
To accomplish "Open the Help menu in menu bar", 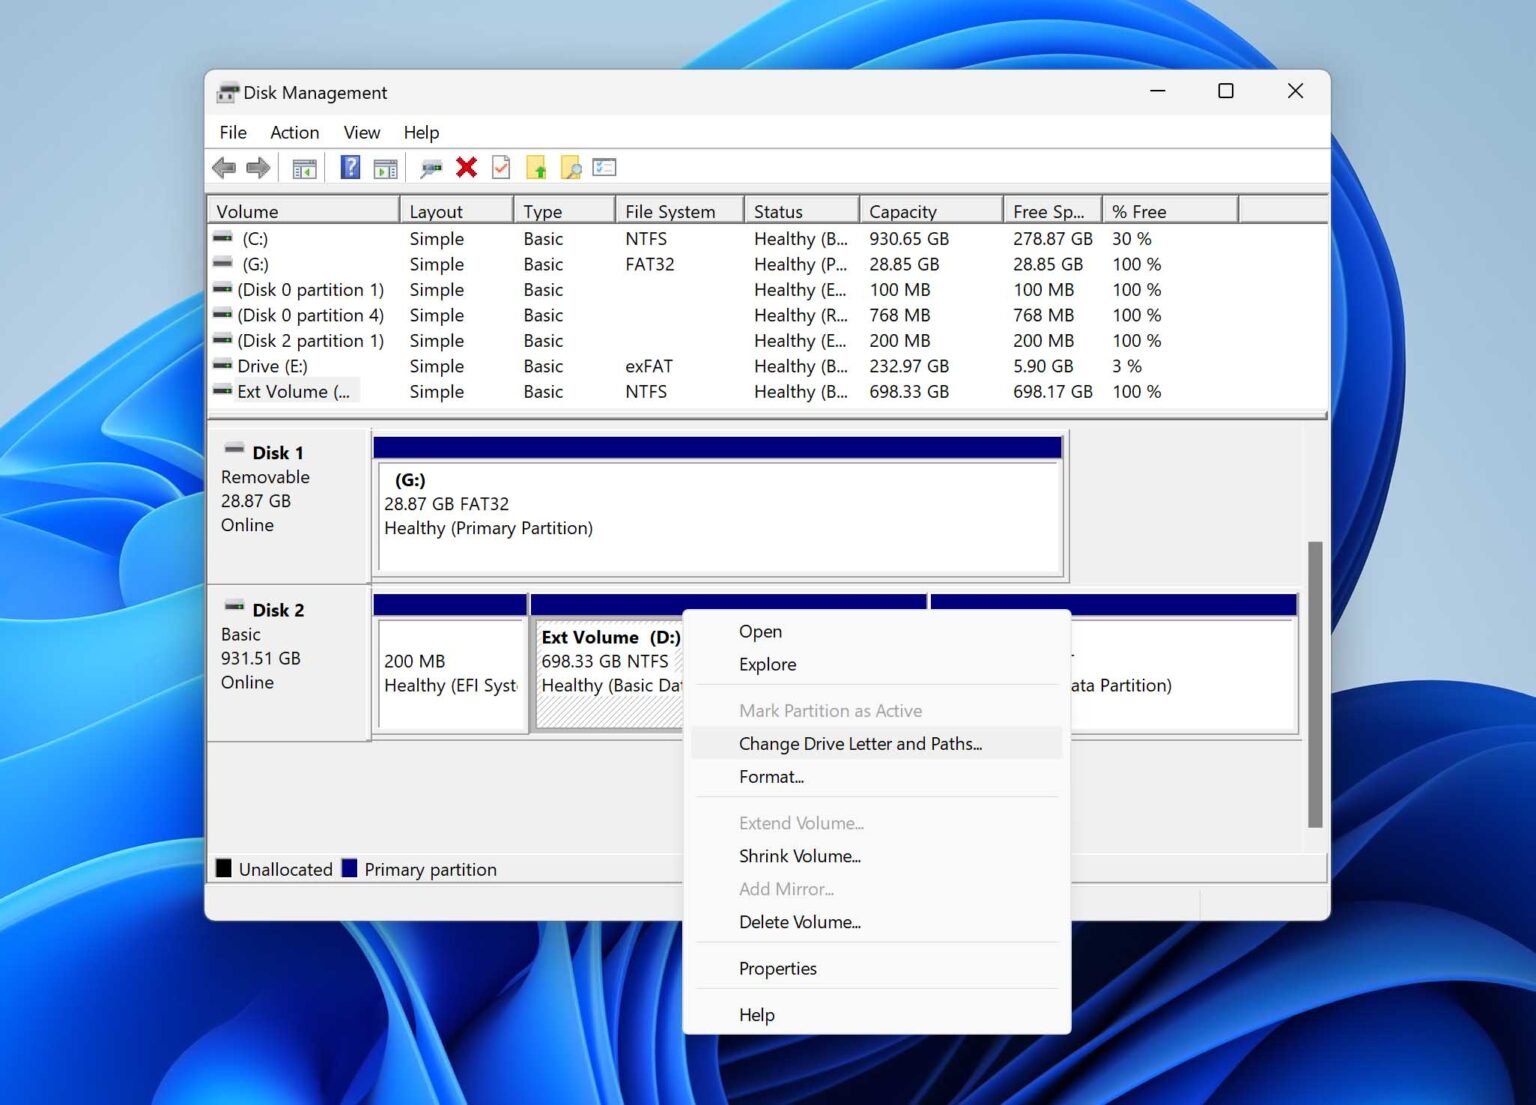I will pos(421,132).
